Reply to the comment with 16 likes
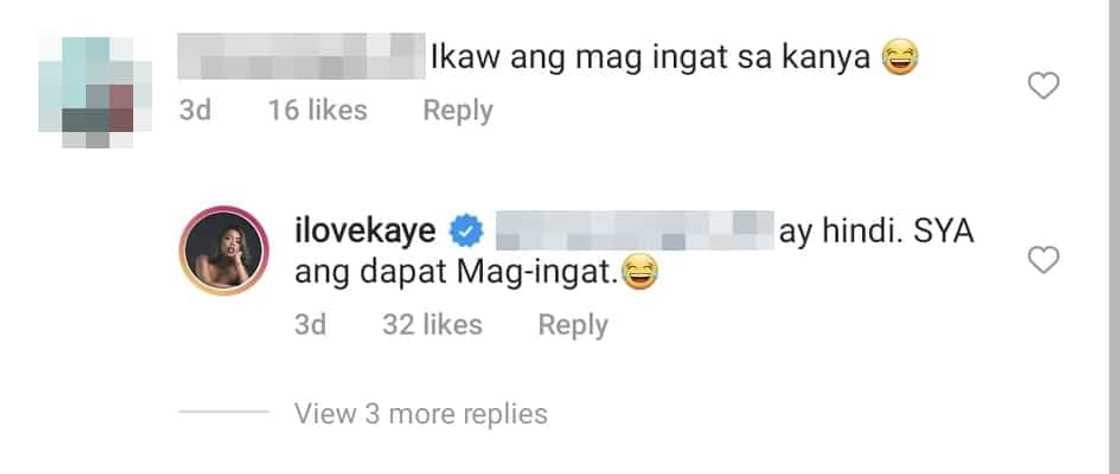Screen dimensions: 1120x474 click(458, 111)
